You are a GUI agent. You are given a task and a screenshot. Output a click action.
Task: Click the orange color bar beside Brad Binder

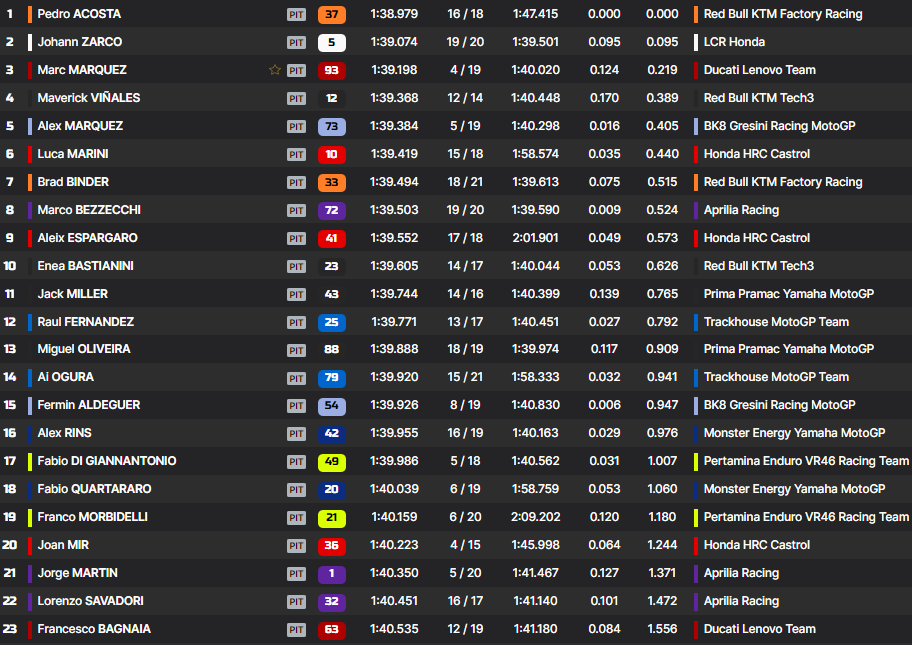tap(30, 182)
